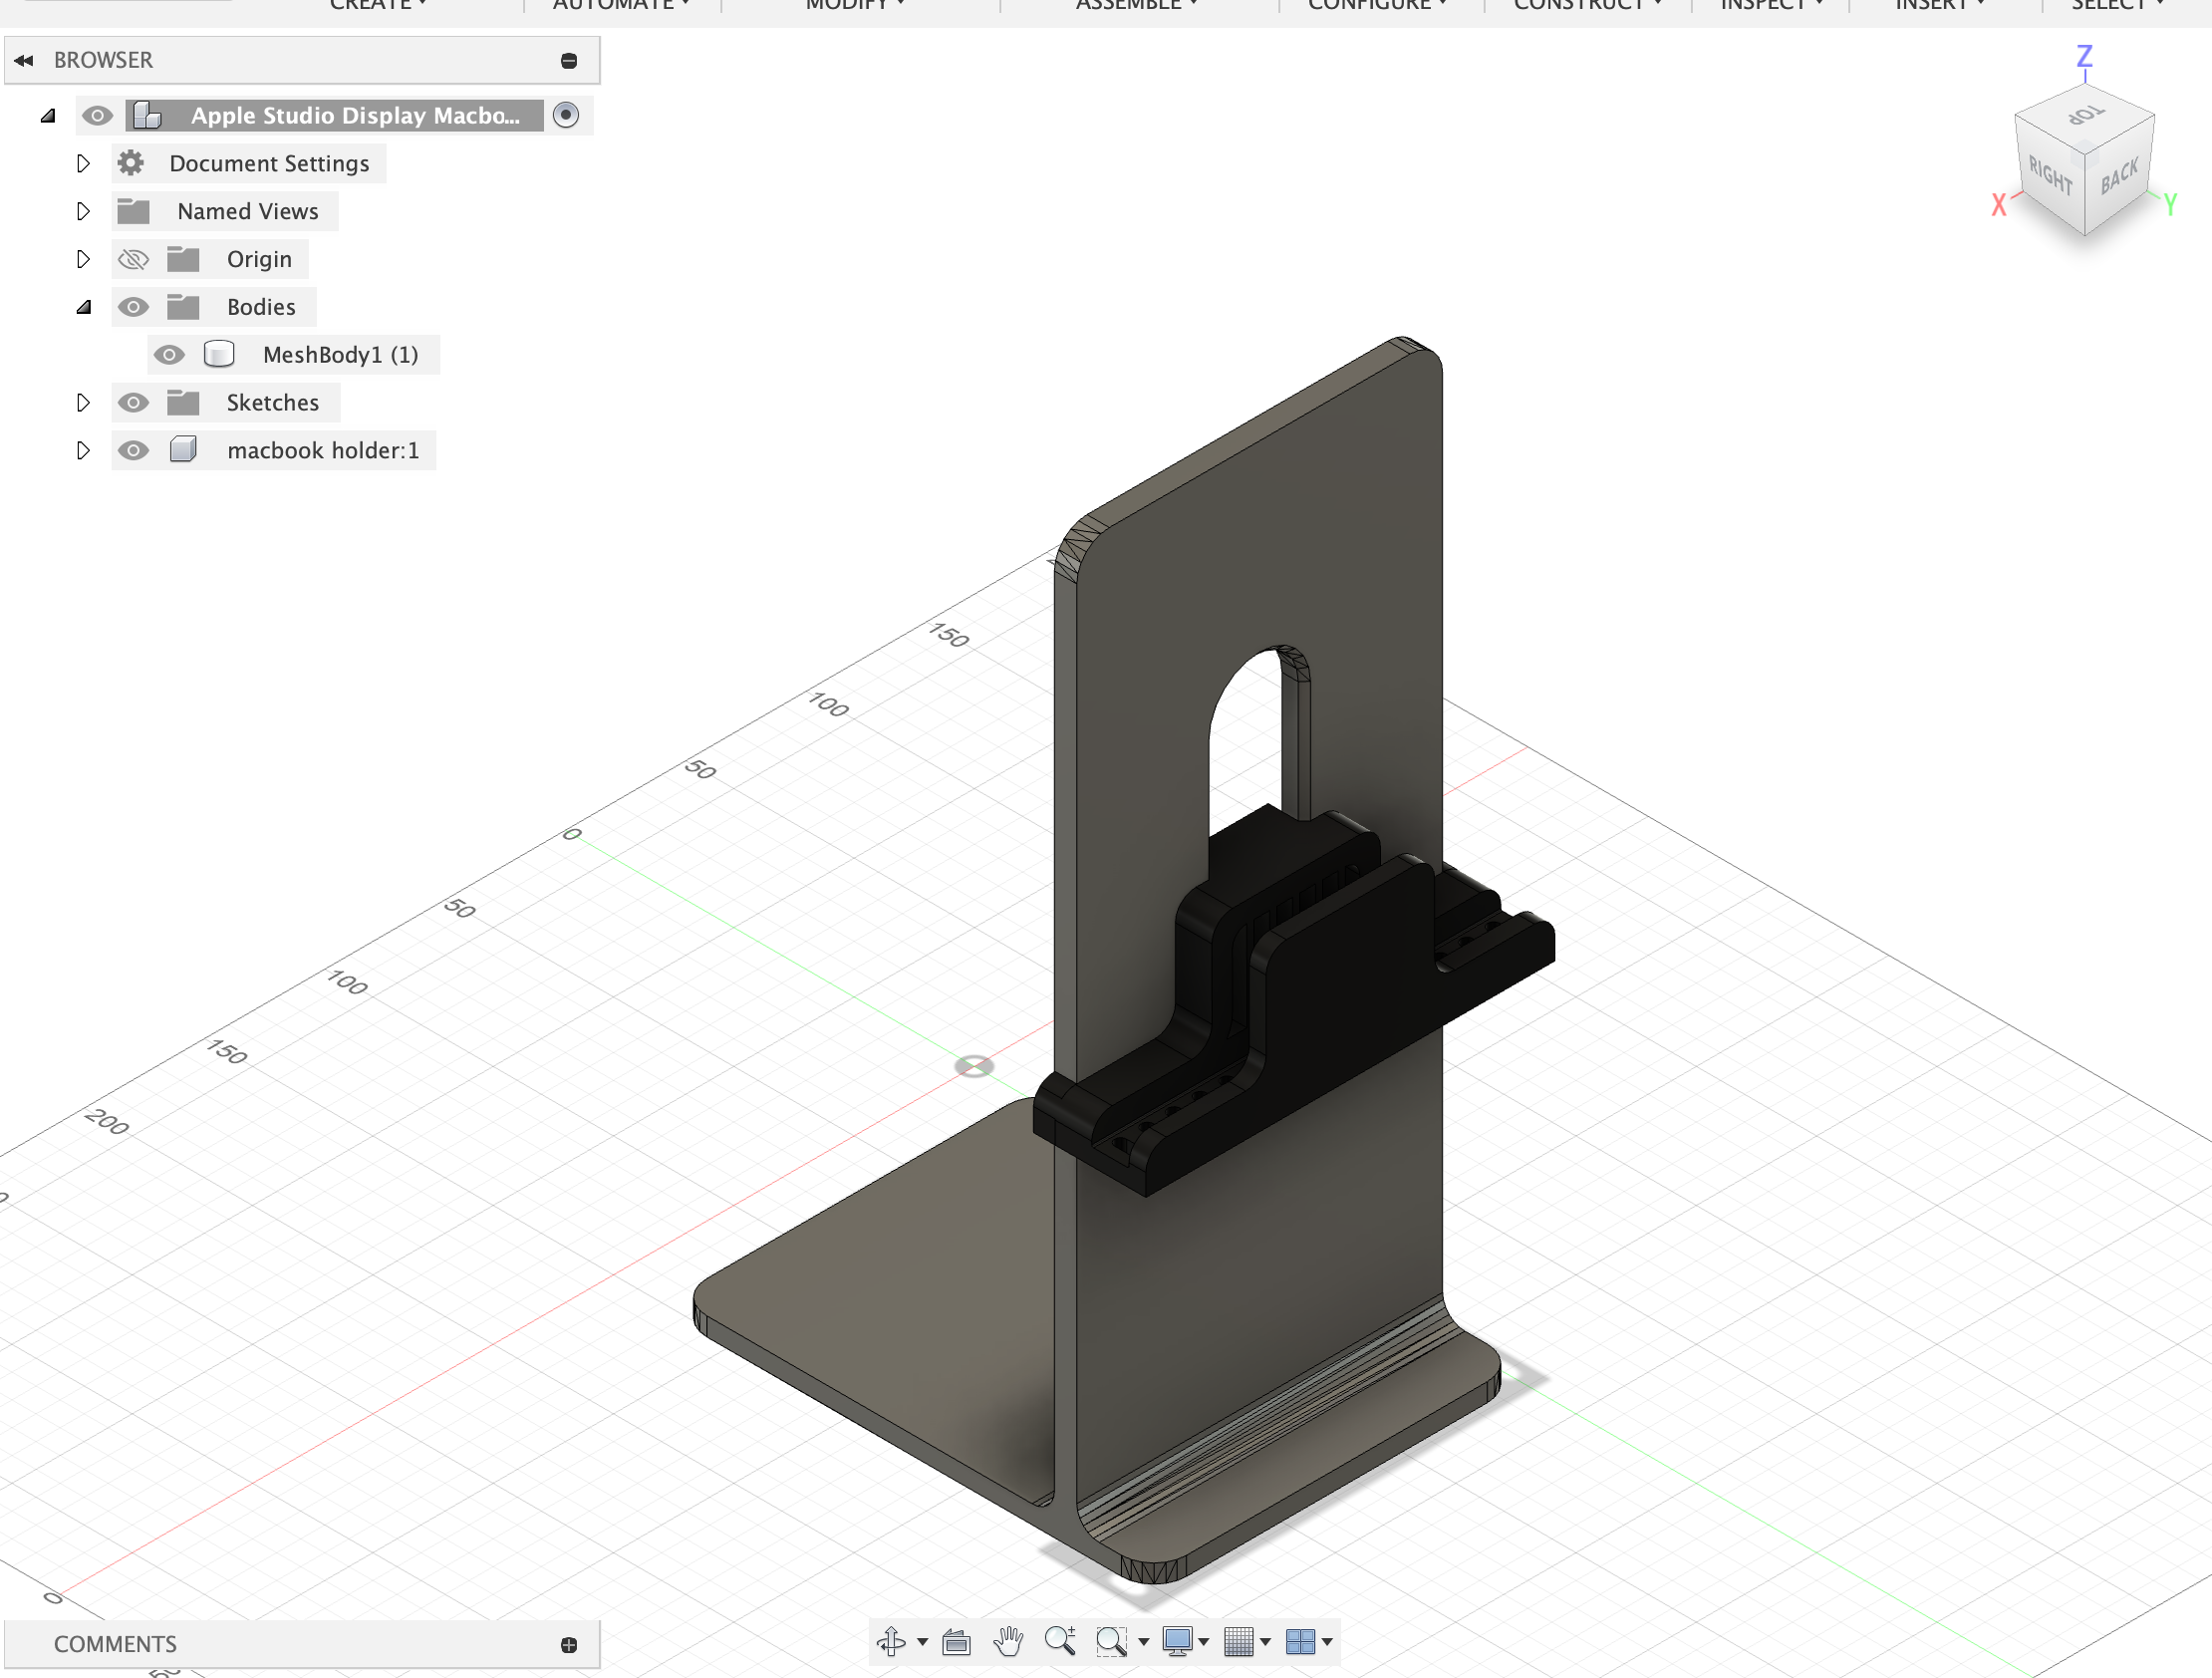
Task: Click the root document component icon
Action: tap(147, 115)
